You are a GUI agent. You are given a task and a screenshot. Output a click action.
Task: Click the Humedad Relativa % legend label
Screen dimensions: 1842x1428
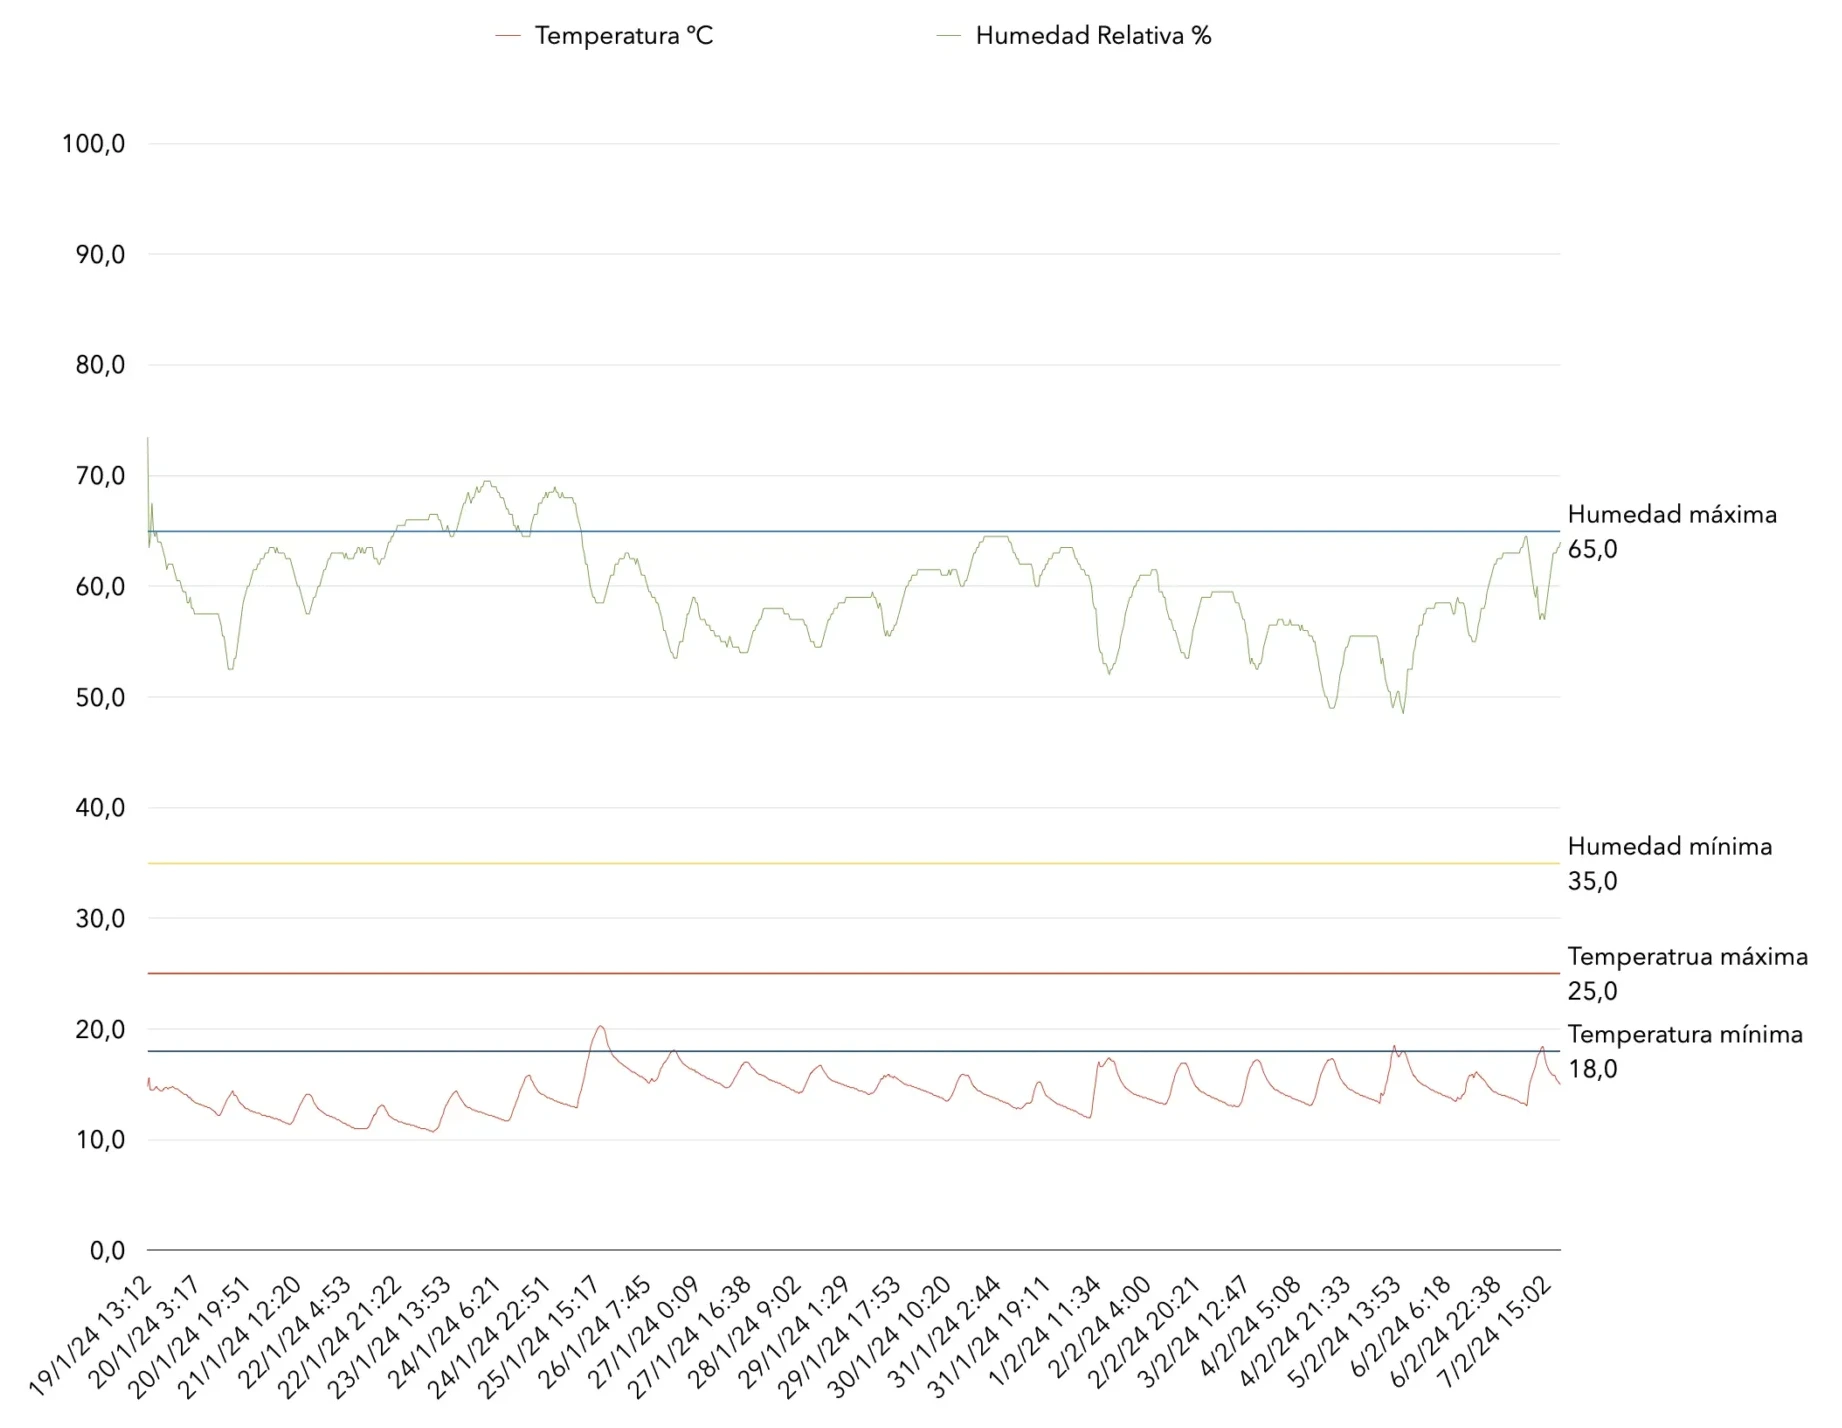point(1093,36)
